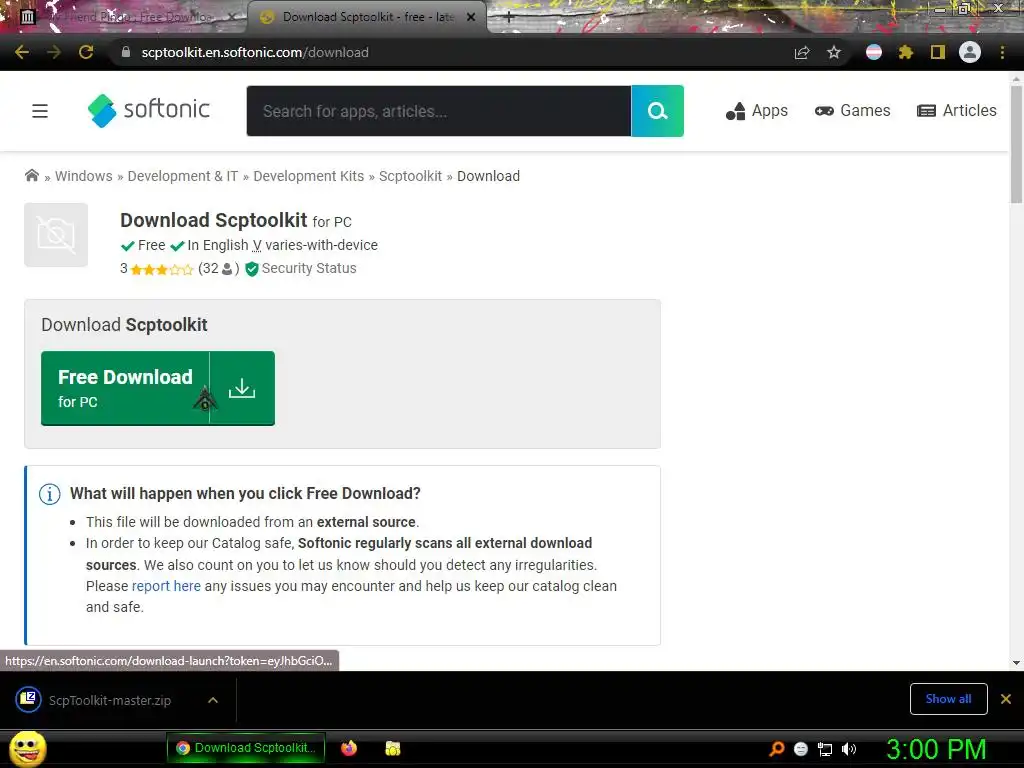Close the first browser tab
Screen dimensions: 1024x768
coord(231,18)
